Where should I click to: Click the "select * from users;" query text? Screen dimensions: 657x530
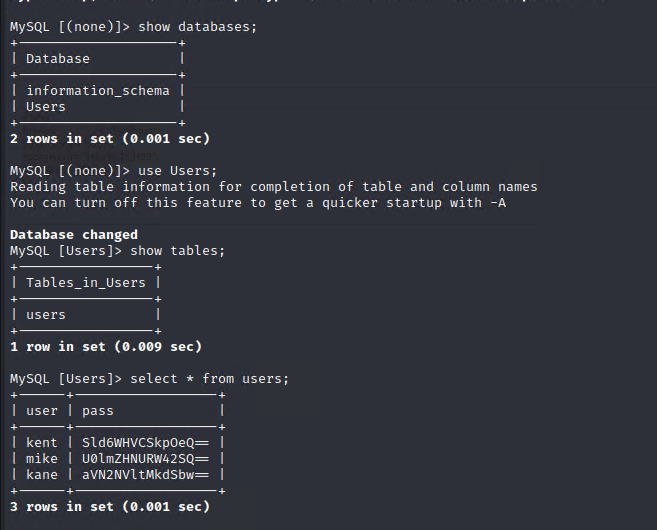pyautogui.click(x=210, y=379)
